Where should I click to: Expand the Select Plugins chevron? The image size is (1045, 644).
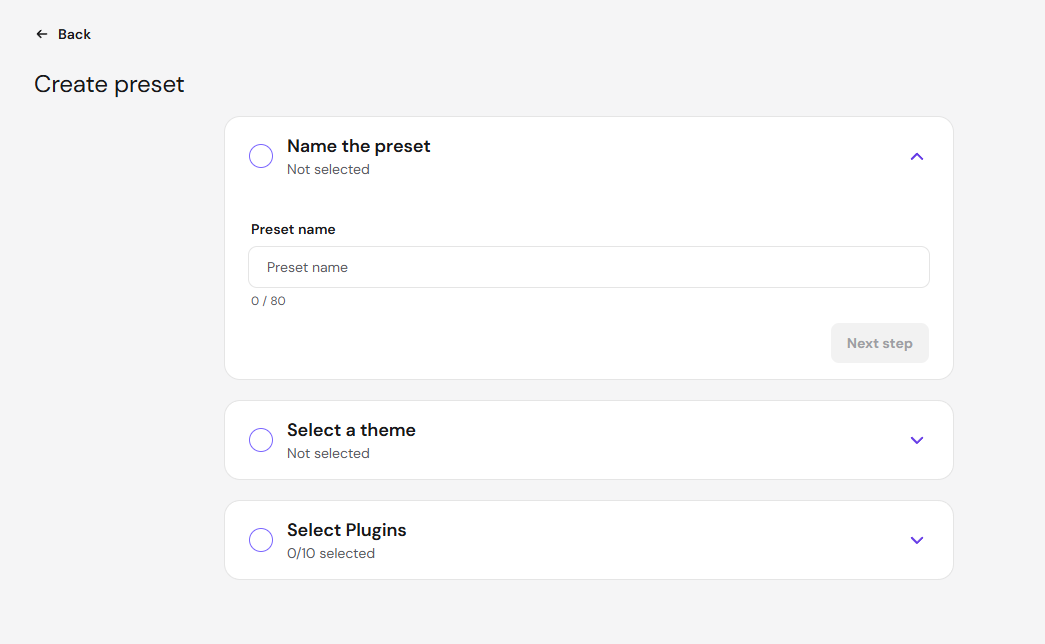tap(916, 540)
